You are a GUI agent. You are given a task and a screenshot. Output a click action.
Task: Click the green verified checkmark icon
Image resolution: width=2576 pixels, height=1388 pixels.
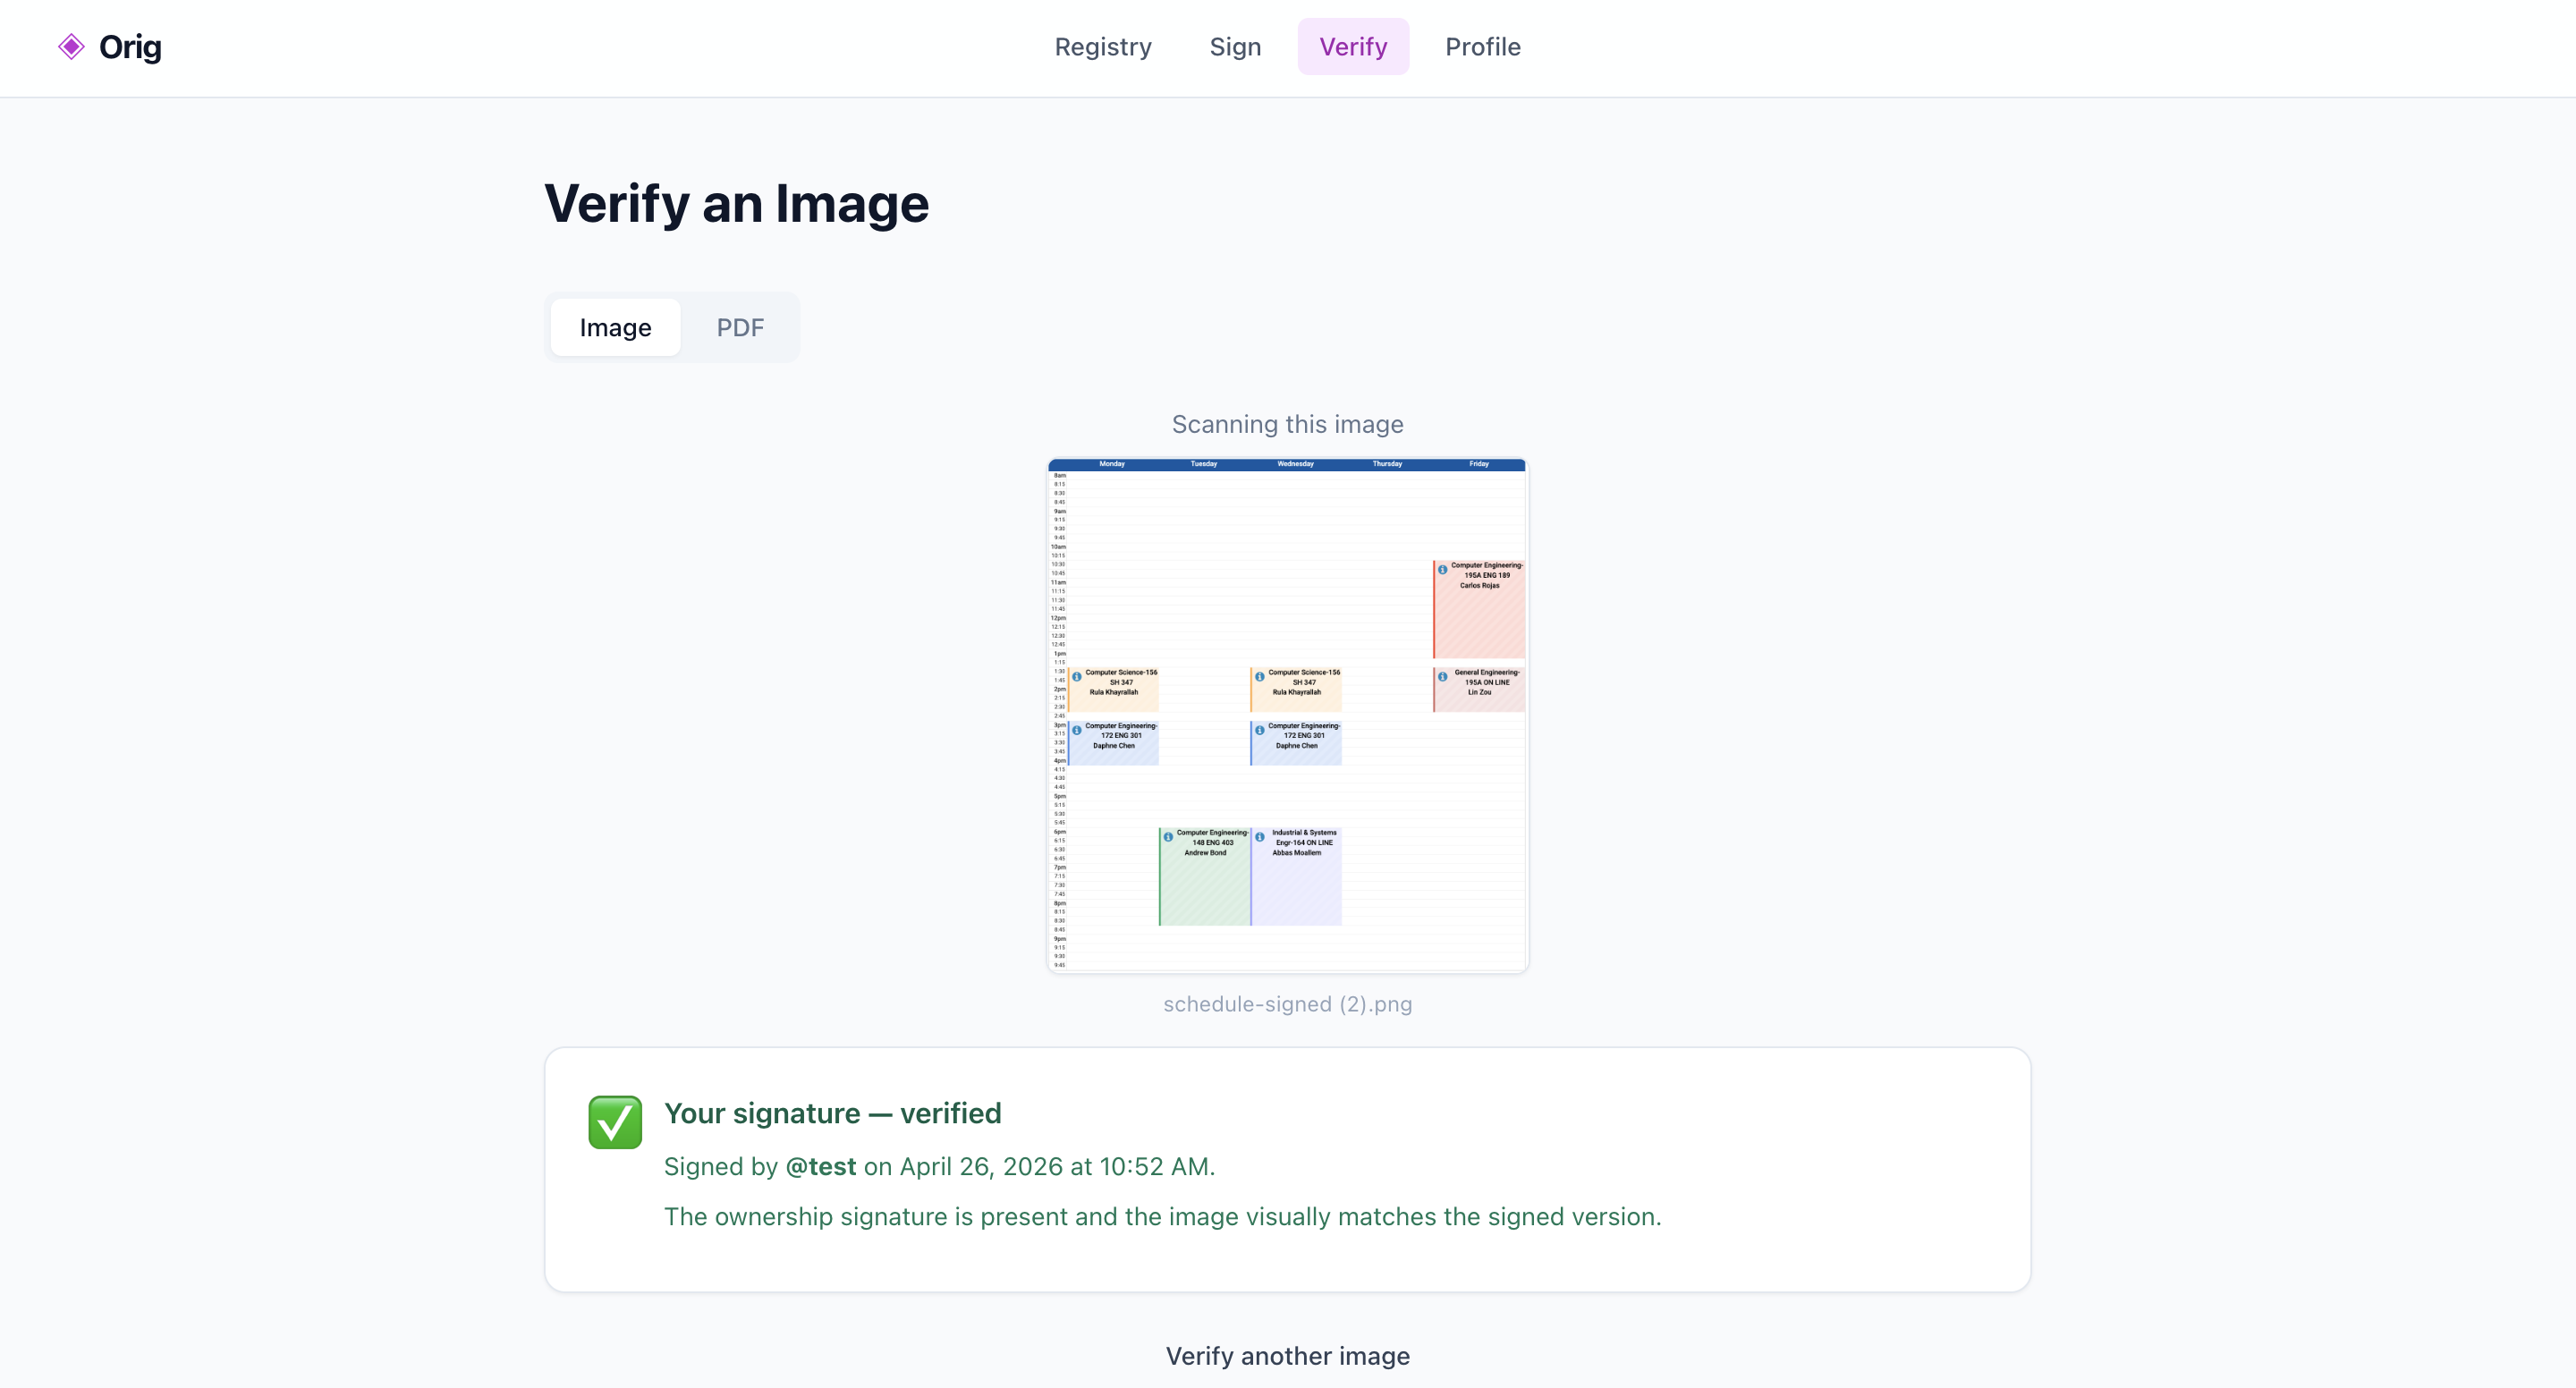[615, 1122]
